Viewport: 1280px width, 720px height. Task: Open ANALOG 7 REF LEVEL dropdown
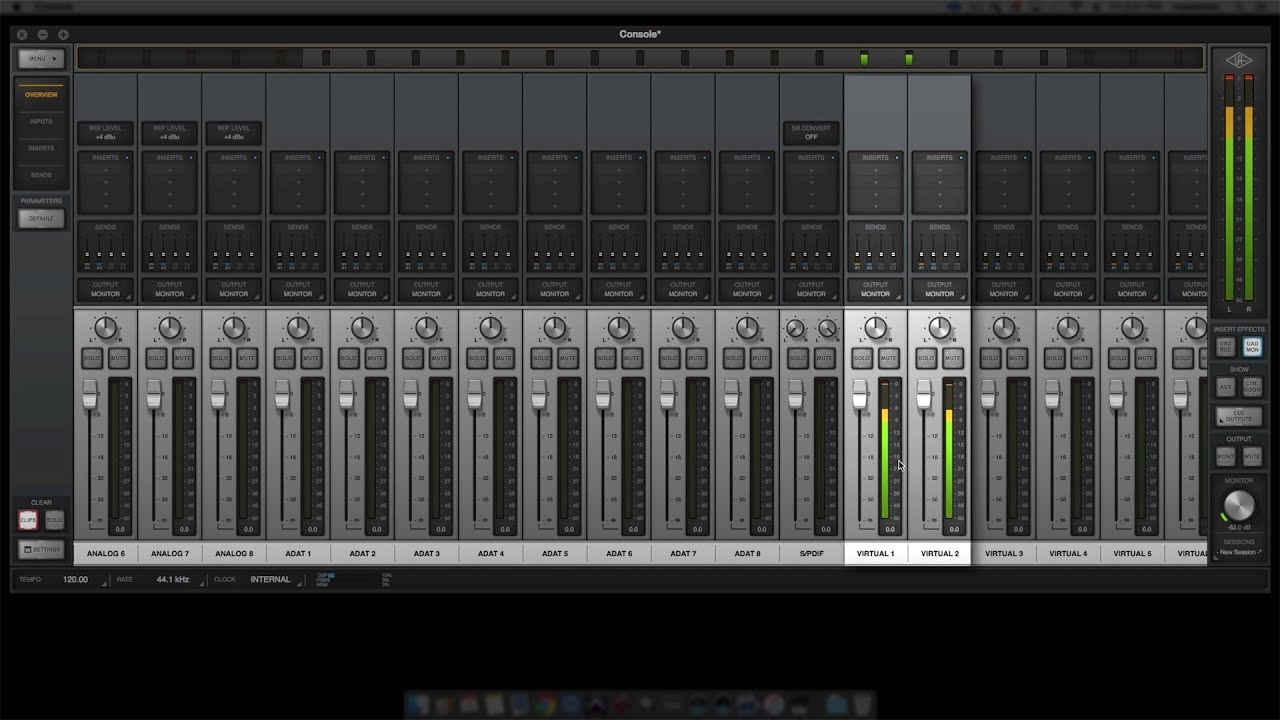[169, 132]
